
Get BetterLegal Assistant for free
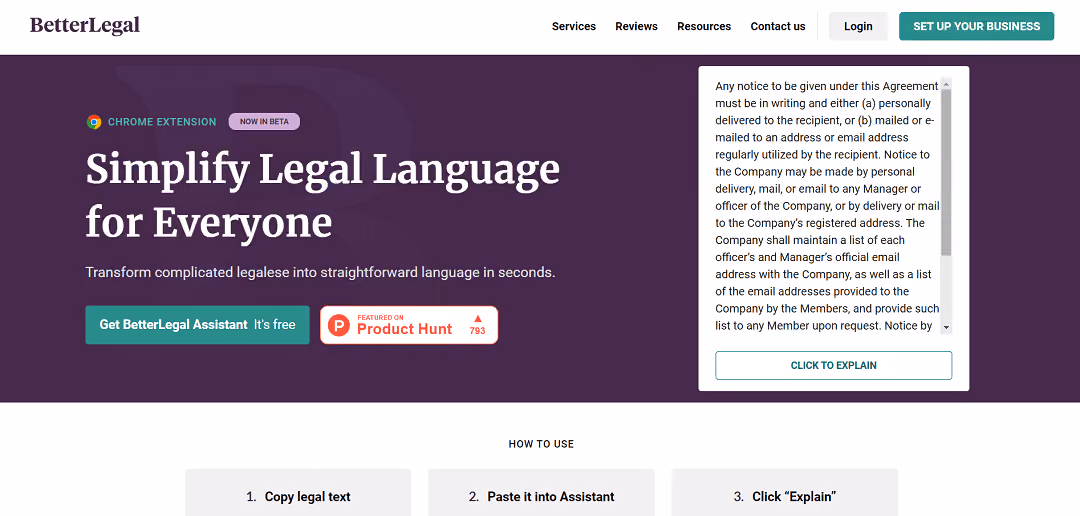click(198, 324)
